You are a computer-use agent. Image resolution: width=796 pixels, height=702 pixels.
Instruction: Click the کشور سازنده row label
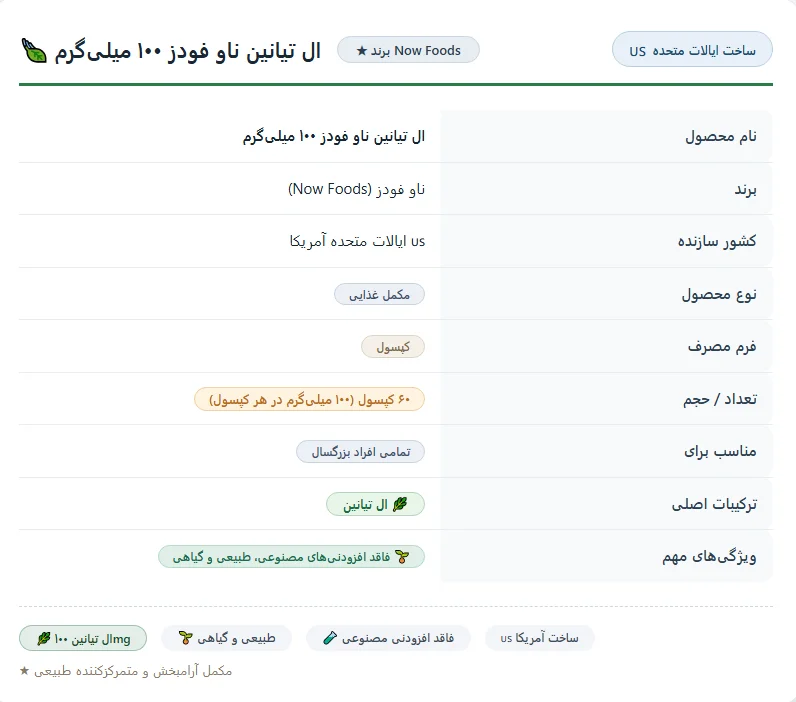717,241
